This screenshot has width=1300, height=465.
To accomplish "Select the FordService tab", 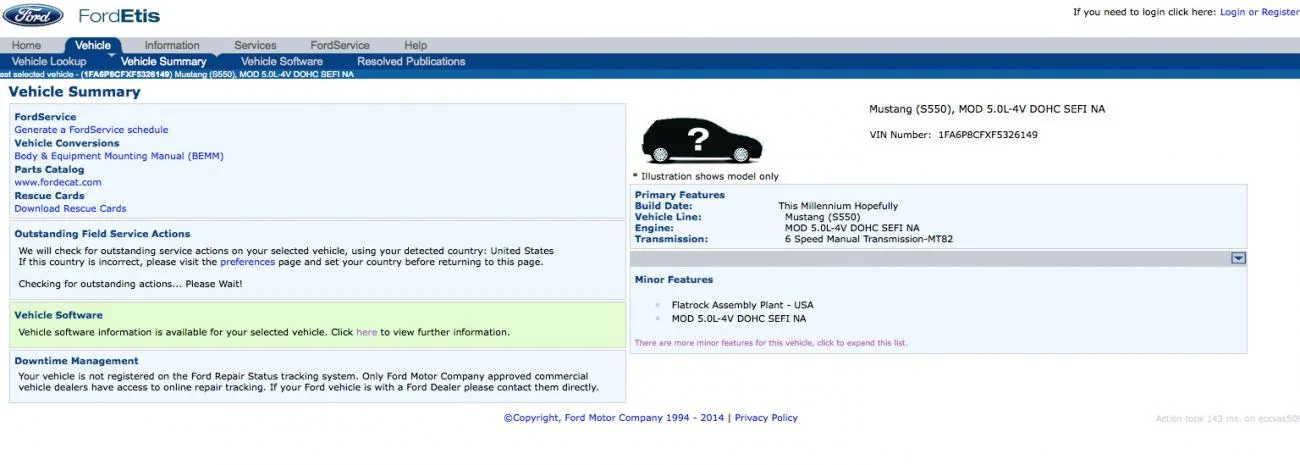I will 340,45.
